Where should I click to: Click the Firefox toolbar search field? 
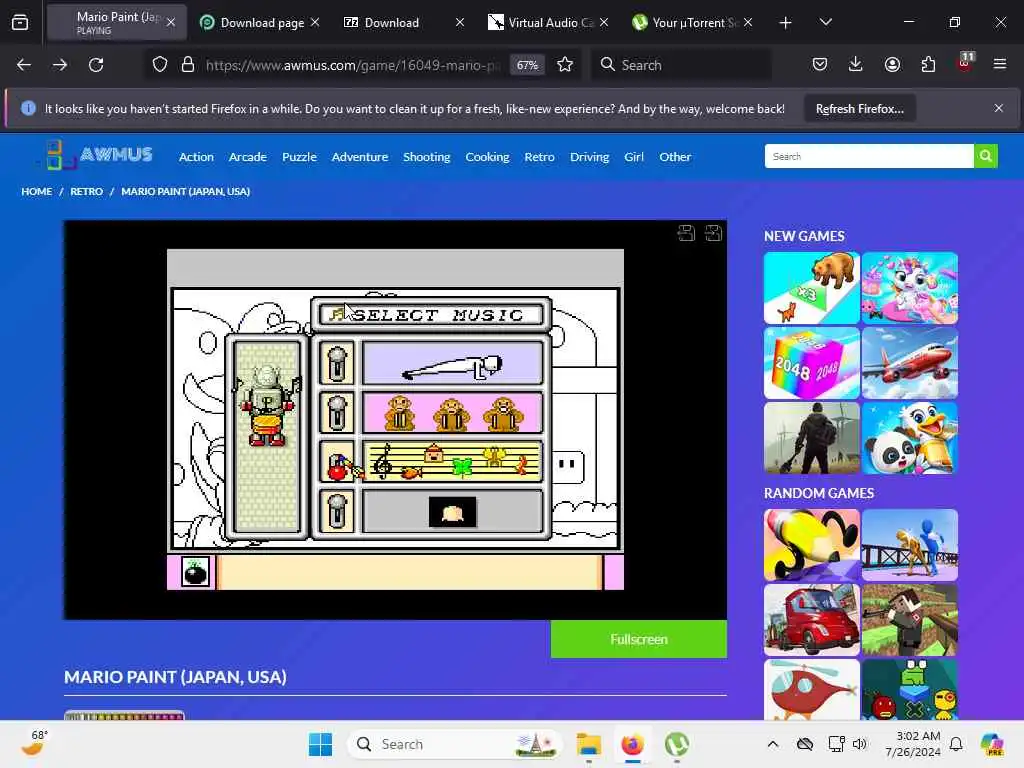[680, 65]
